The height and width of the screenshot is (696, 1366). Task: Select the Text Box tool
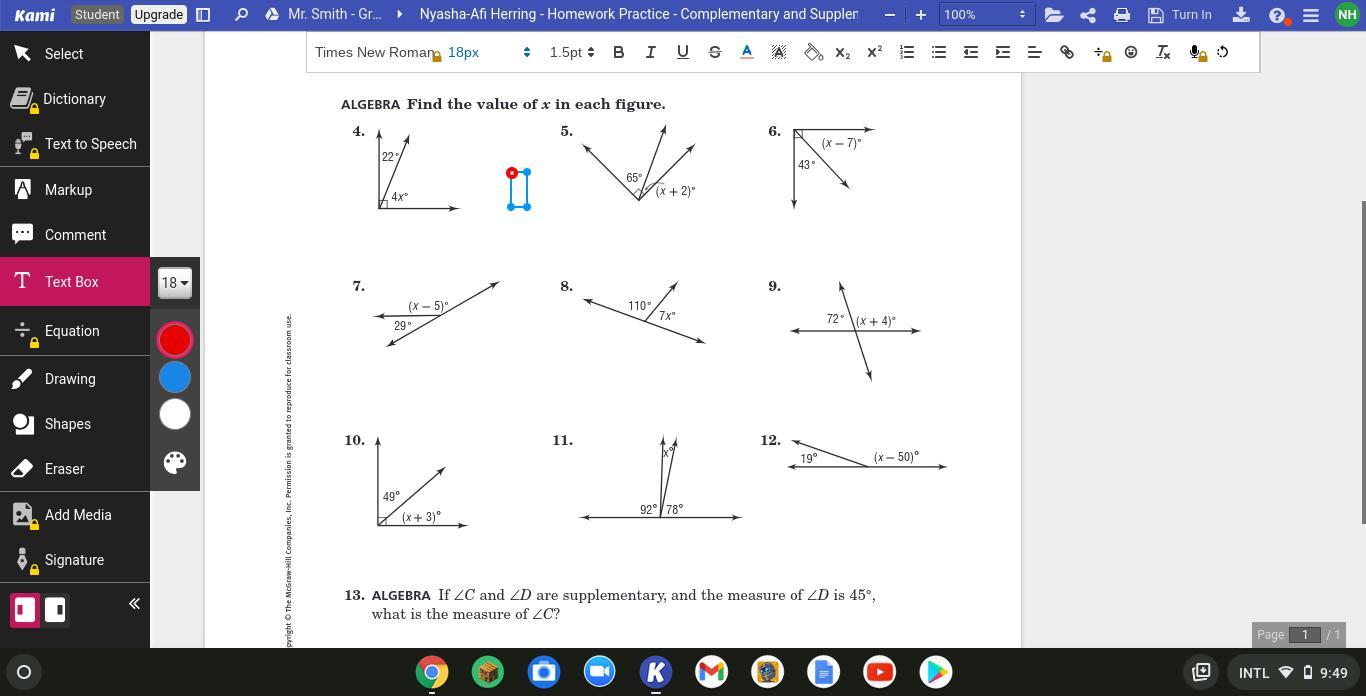click(75, 282)
